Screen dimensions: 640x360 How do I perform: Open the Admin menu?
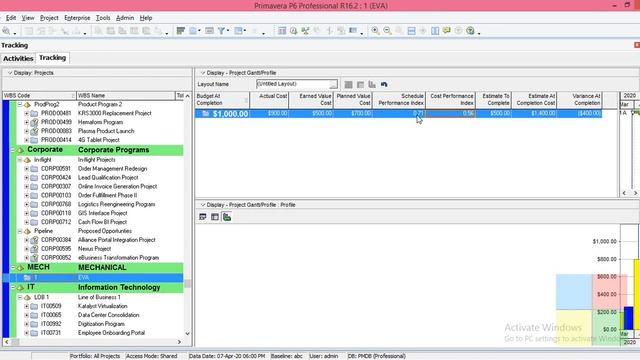[125, 18]
